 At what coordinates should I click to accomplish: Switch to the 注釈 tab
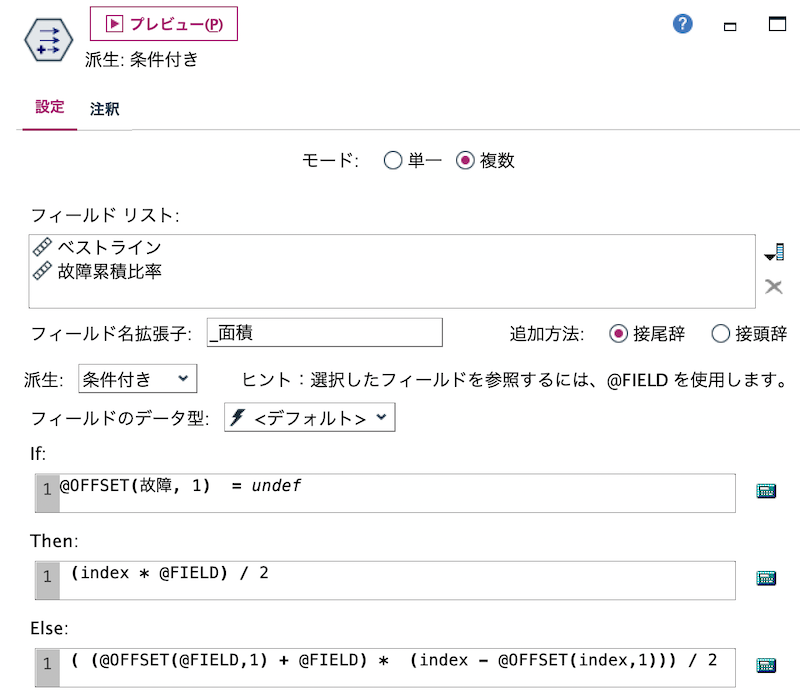[x=105, y=108]
